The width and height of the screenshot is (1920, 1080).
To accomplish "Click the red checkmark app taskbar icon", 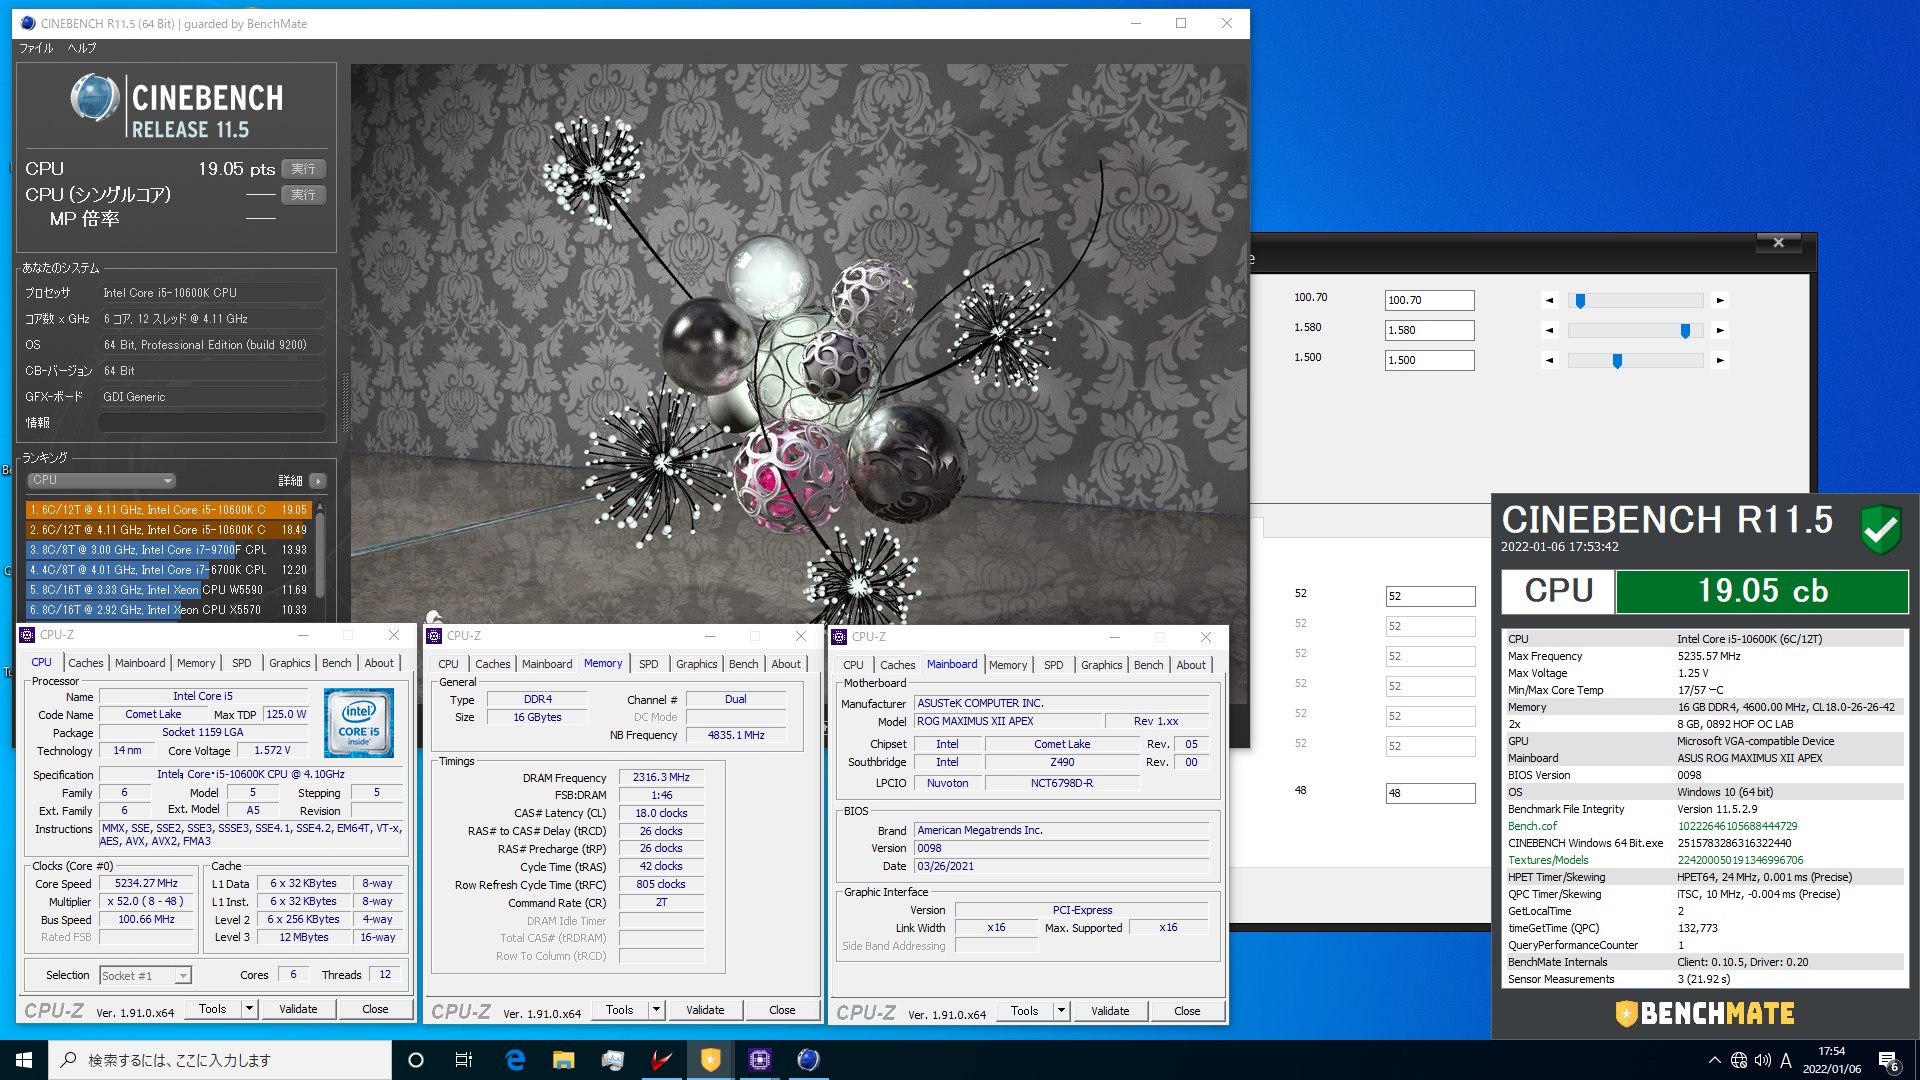I will coord(662,1060).
